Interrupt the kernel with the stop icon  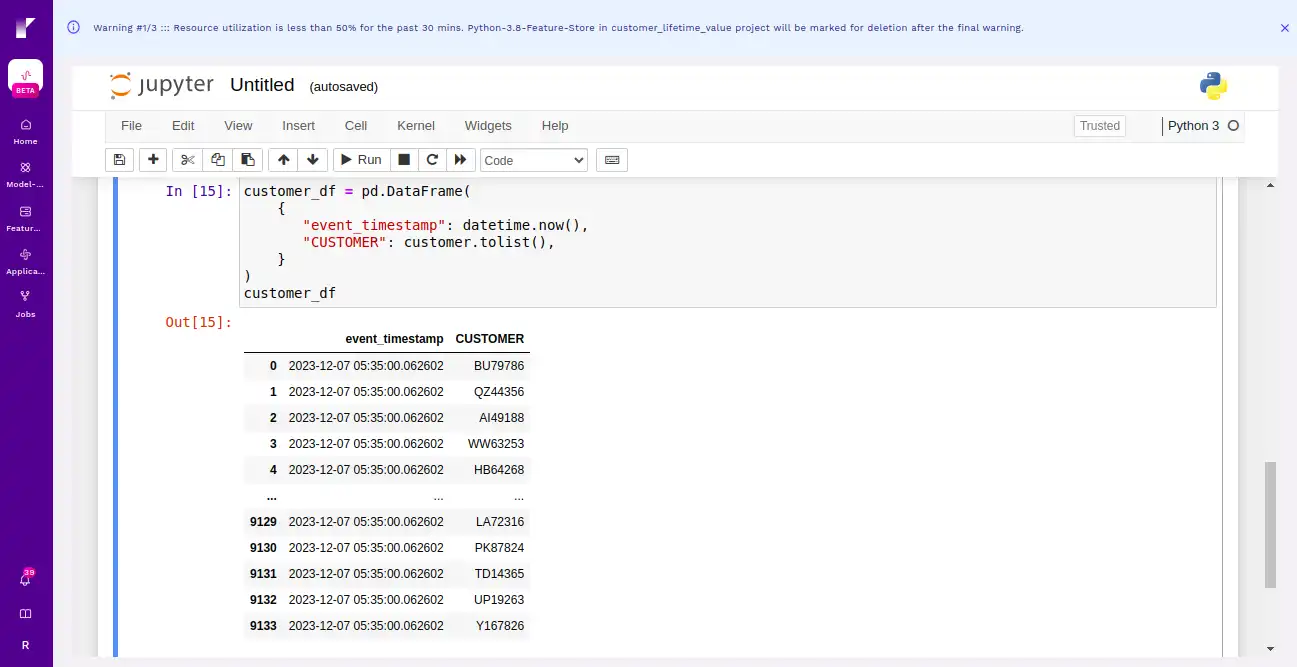tap(404, 160)
